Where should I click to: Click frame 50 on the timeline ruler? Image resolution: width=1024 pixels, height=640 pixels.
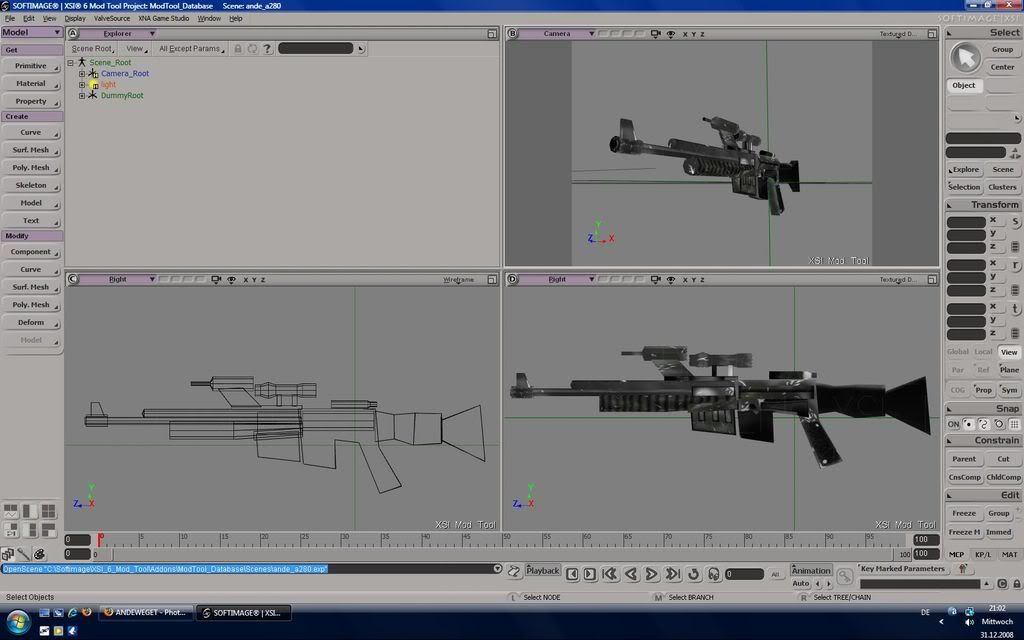pos(507,539)
